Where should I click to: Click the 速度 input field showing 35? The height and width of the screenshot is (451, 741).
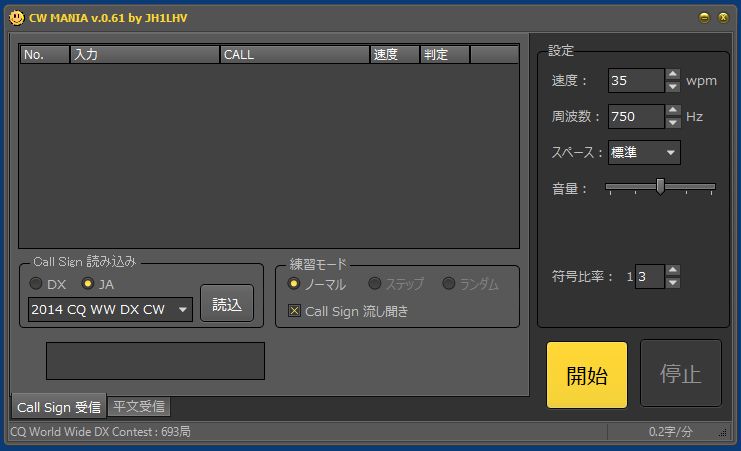click(x=636, y=80)
